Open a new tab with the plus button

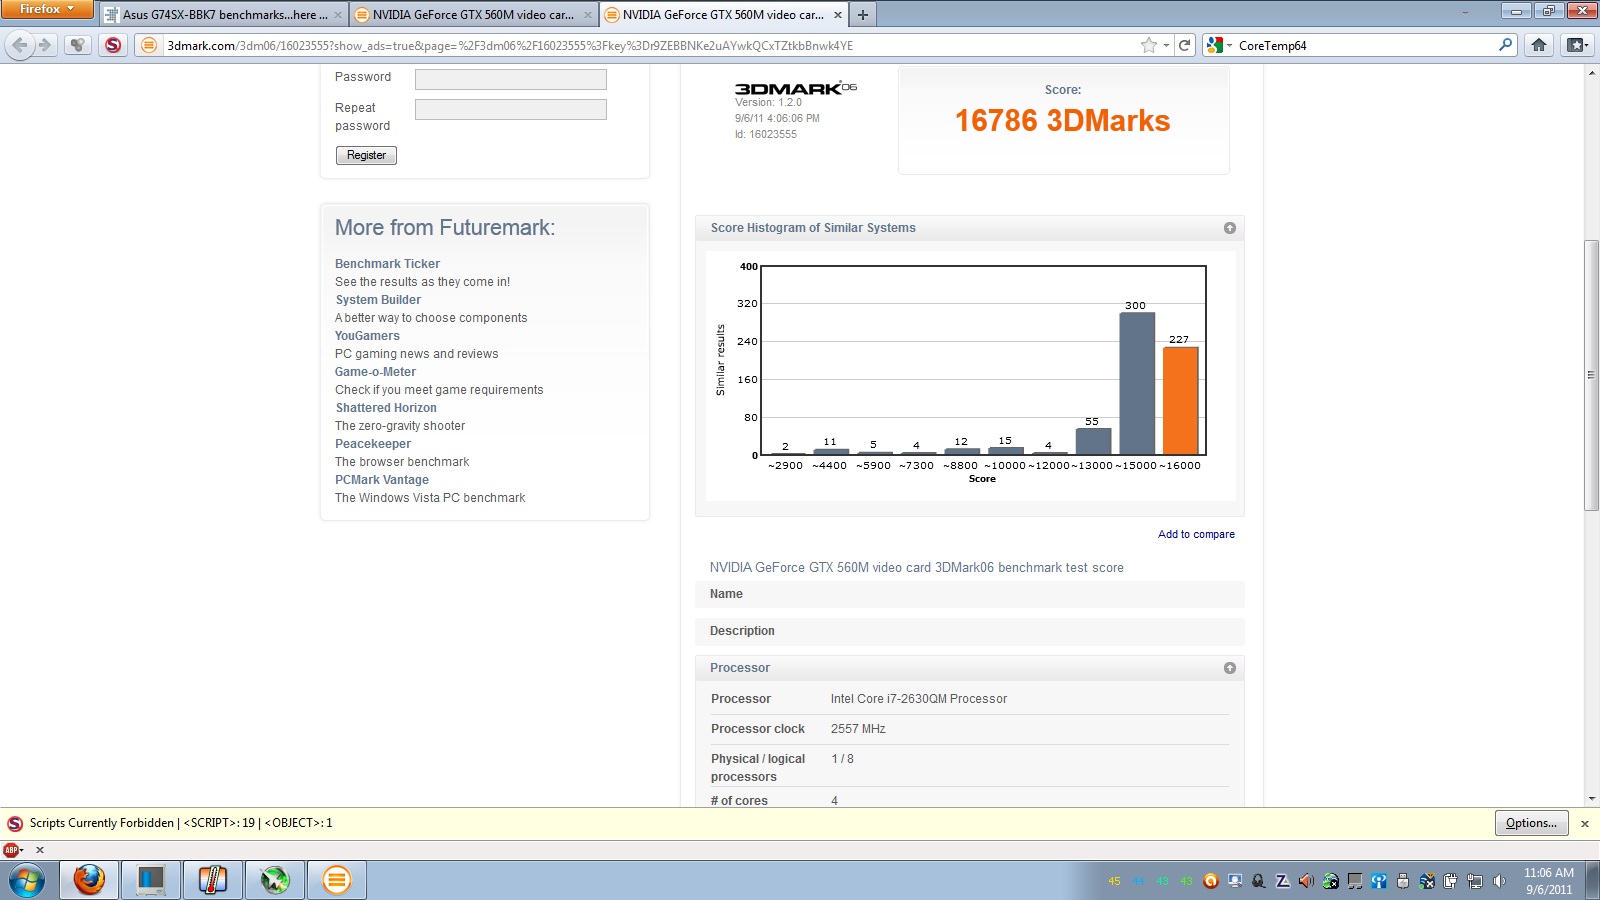862,15
